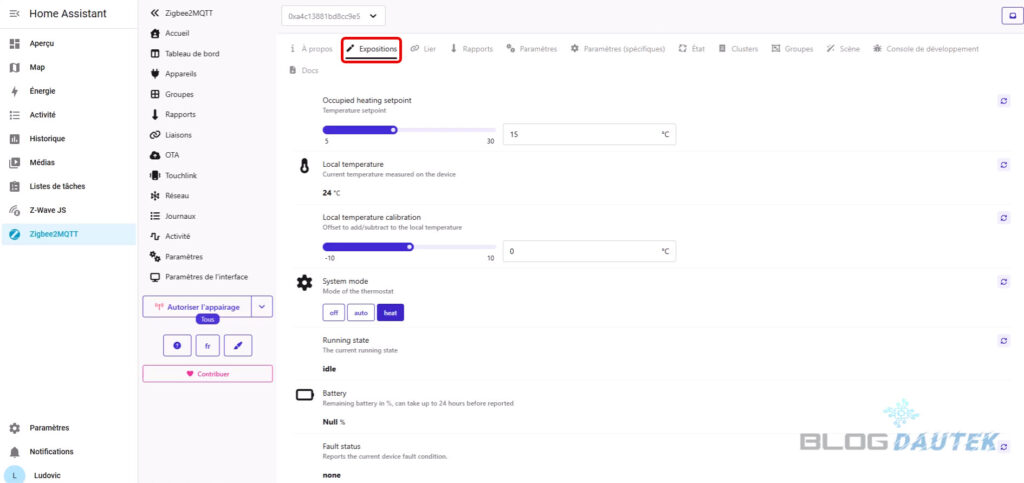Switch to Clusters tab

pyautogui.click(x=739, y=49)
